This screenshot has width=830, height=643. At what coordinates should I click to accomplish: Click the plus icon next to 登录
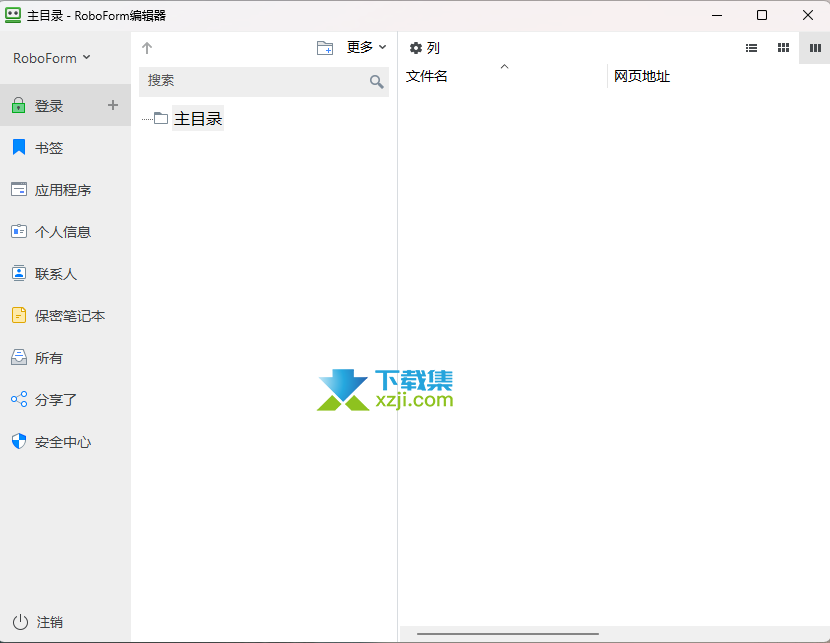[x=113, y=105]
